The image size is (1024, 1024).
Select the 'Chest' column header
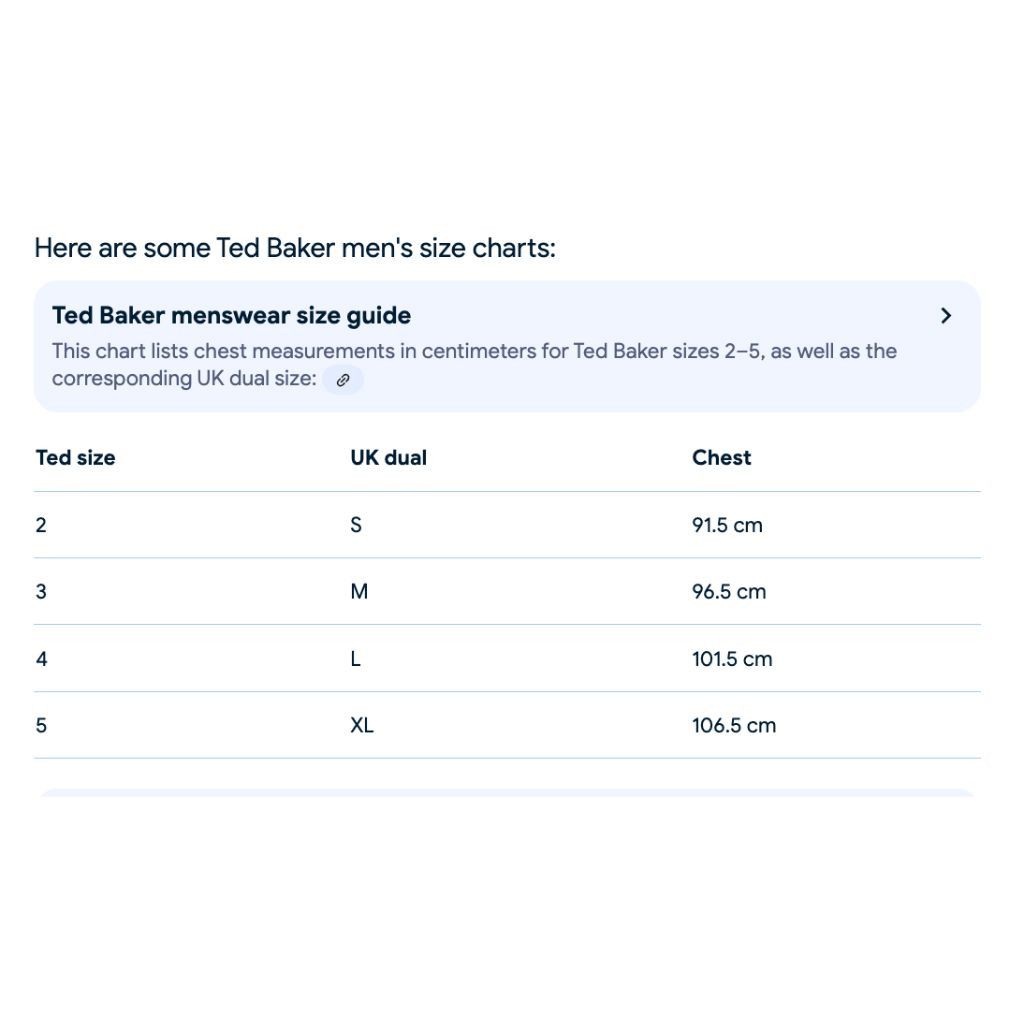click(722, 458)
